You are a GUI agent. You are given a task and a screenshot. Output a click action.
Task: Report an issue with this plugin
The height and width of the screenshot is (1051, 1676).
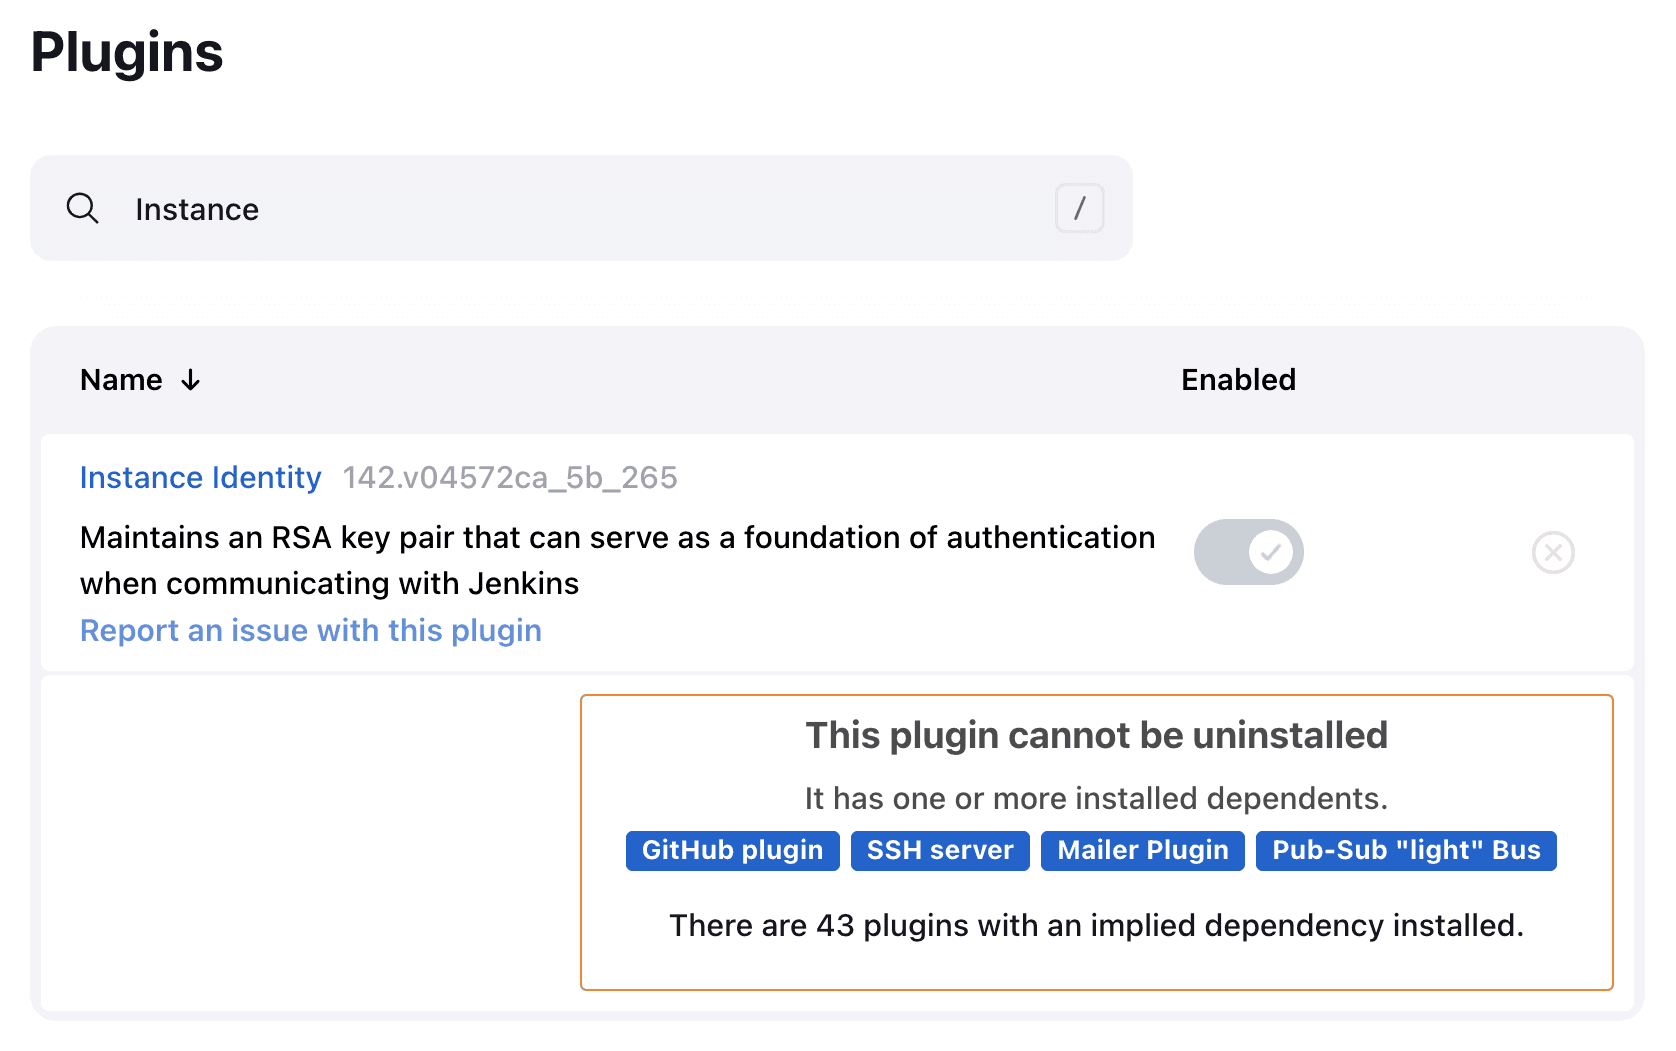coord(310,630)
